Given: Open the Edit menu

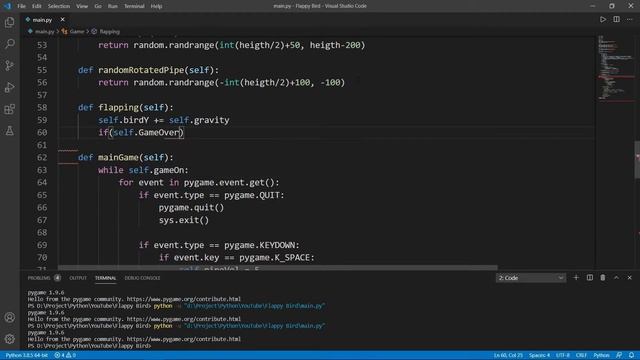Looking at the screenshot, I should click(37, 6).
